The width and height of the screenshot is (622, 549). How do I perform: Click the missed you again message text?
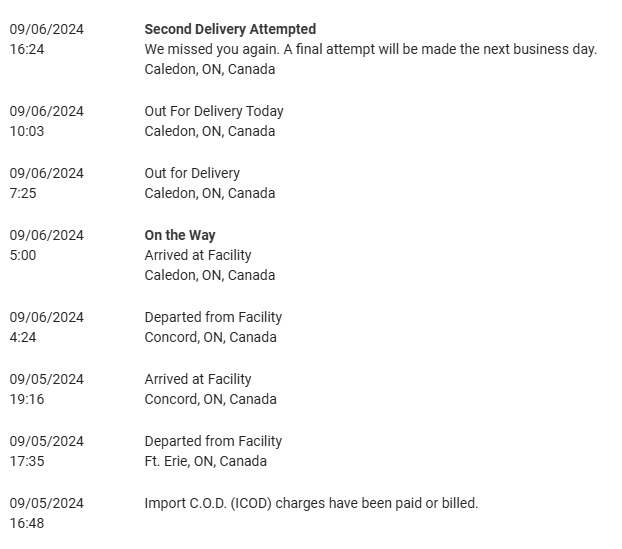click(371, 49)
